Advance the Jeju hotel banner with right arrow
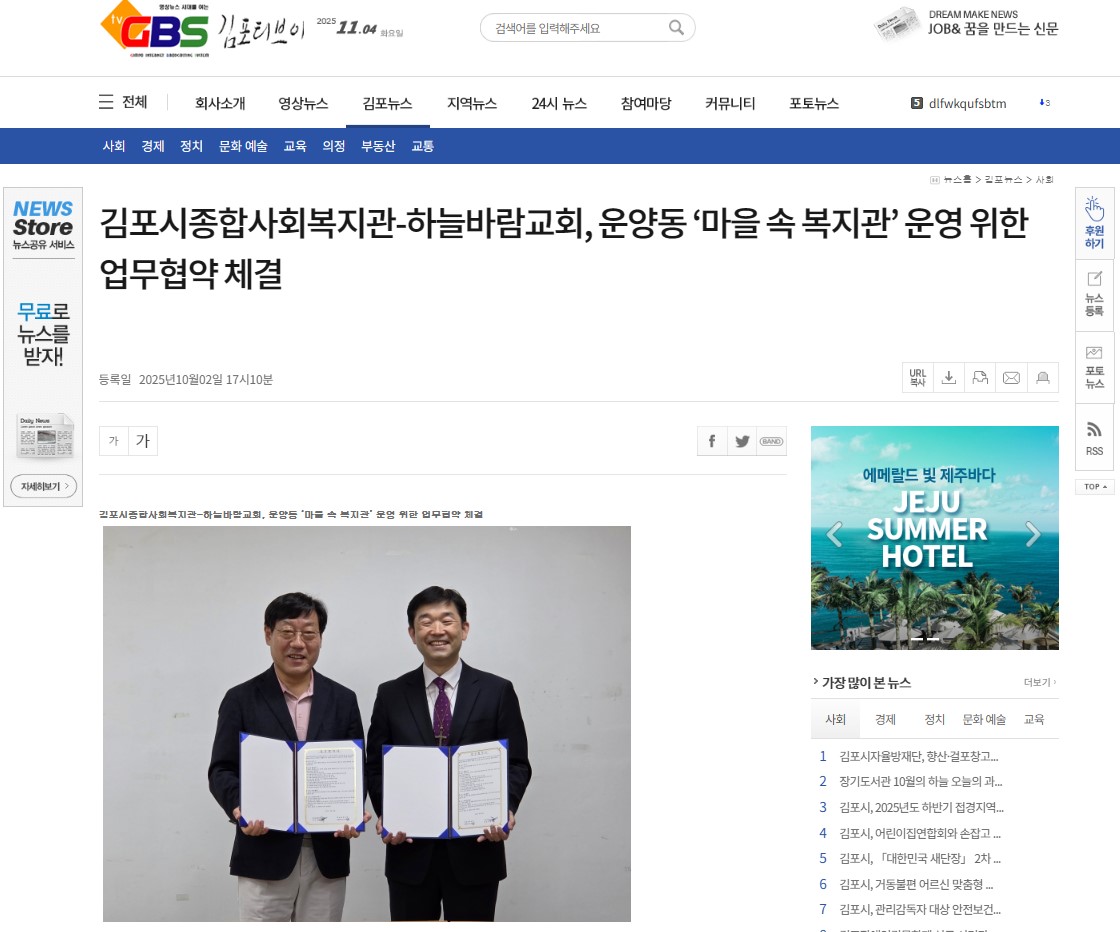 point(1033,533)
